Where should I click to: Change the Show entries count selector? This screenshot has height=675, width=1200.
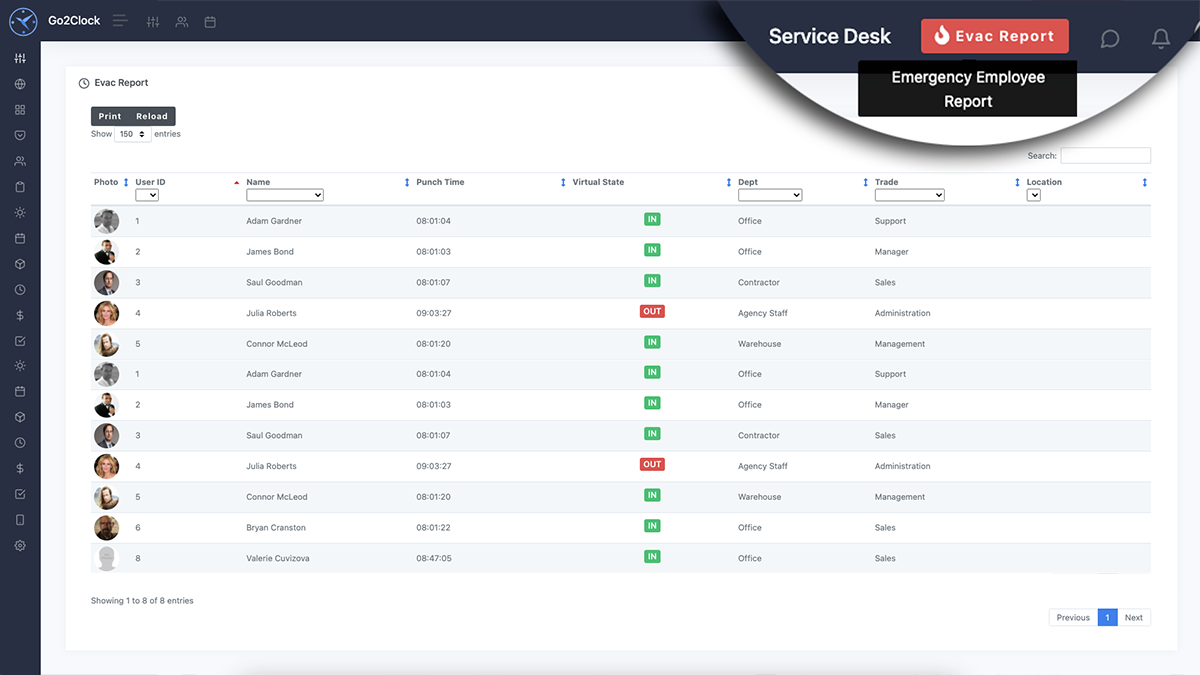[x=132, y=134]
